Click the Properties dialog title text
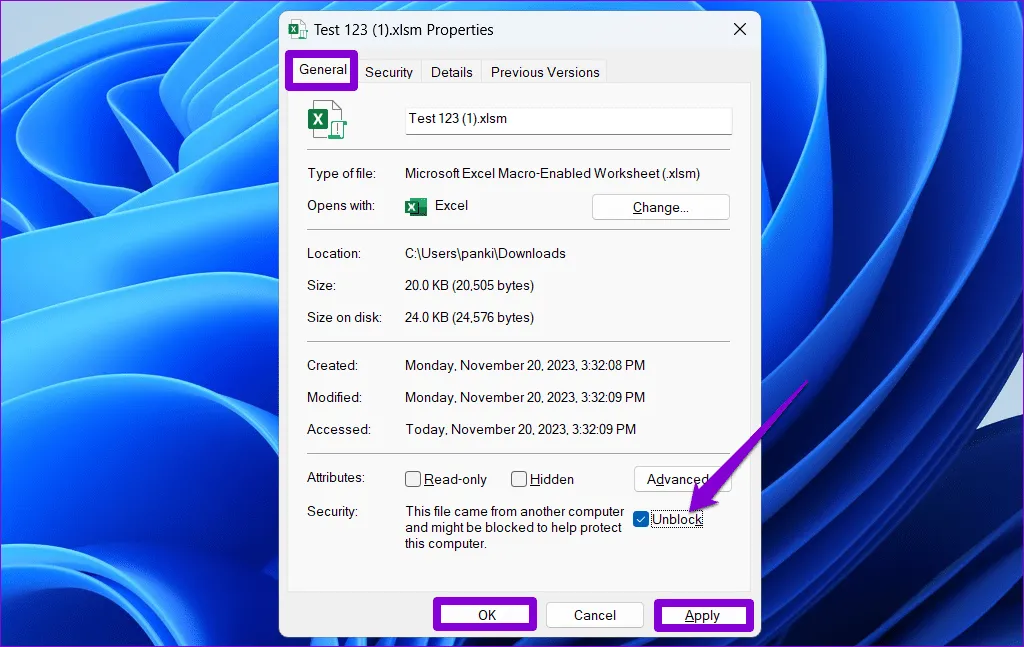Viewport: 1024px width, 647px height. (x=403, y=30)
